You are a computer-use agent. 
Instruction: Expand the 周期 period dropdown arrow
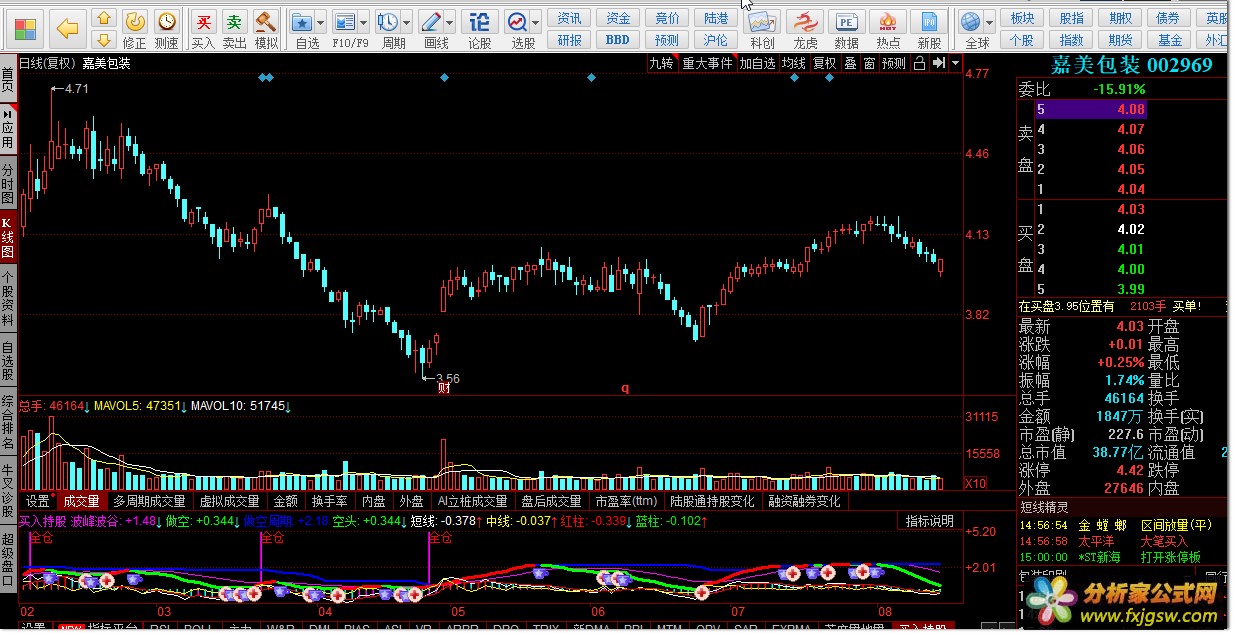[408, 21]
